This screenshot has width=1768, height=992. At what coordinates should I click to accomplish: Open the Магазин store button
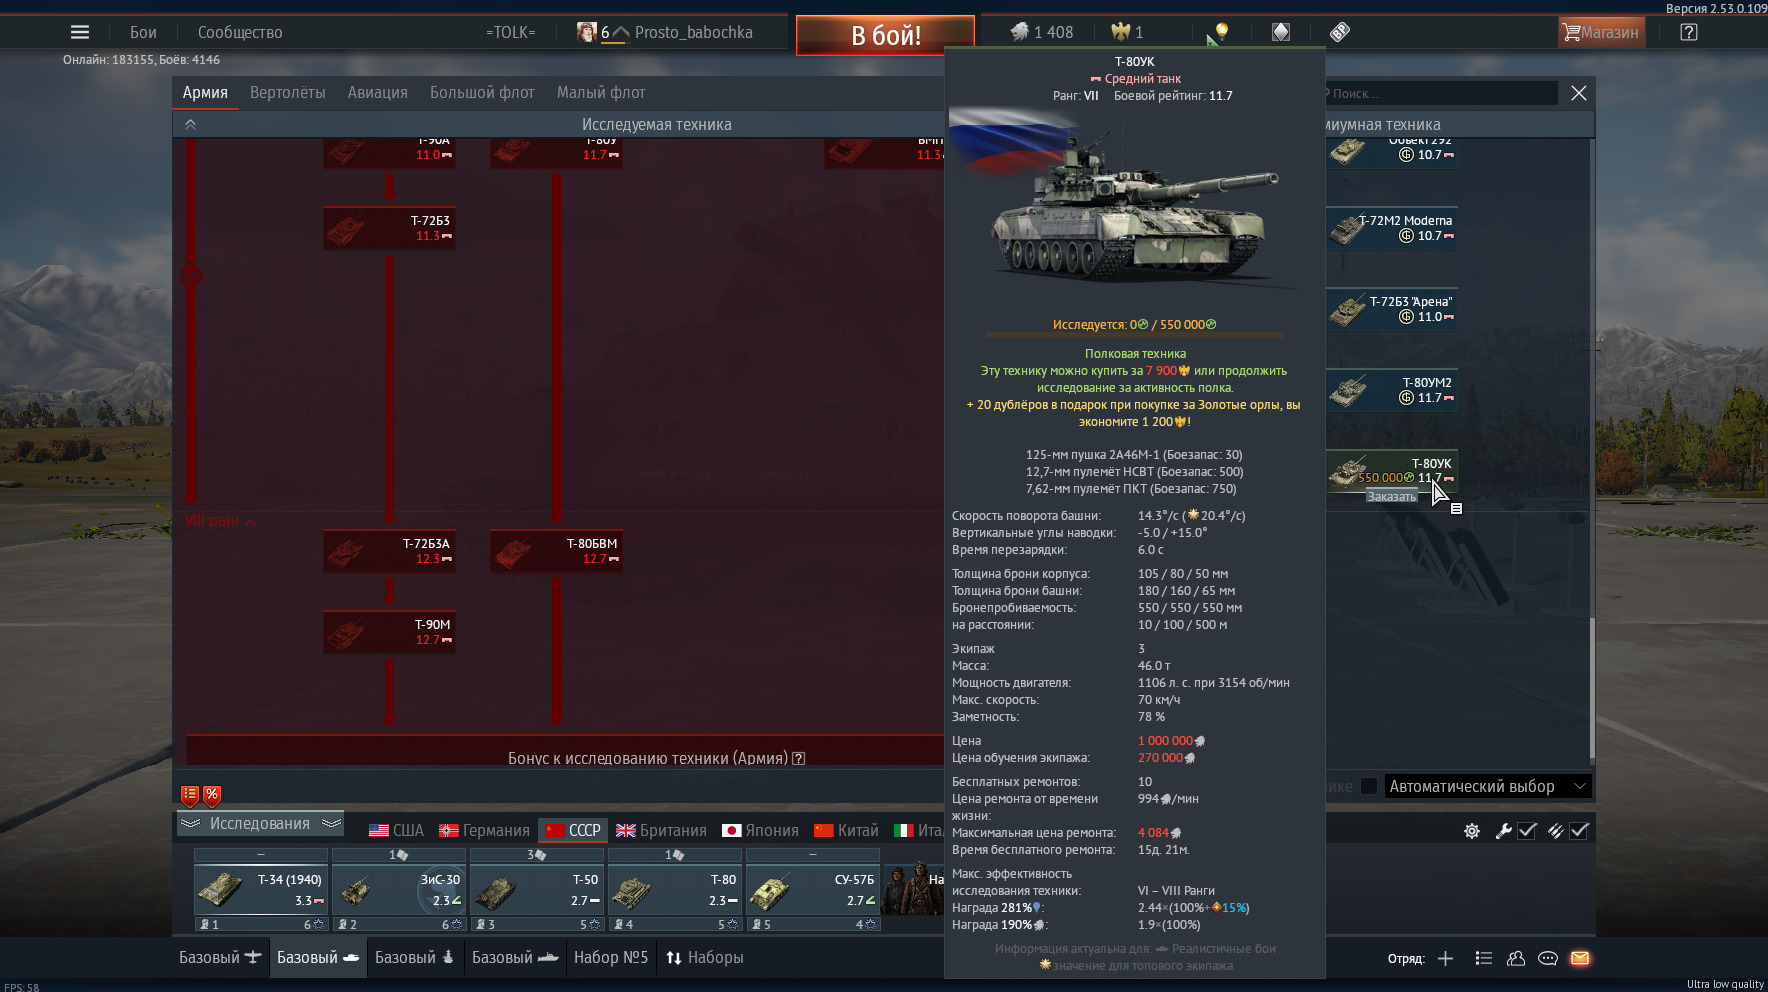(x=1600, y=32)
